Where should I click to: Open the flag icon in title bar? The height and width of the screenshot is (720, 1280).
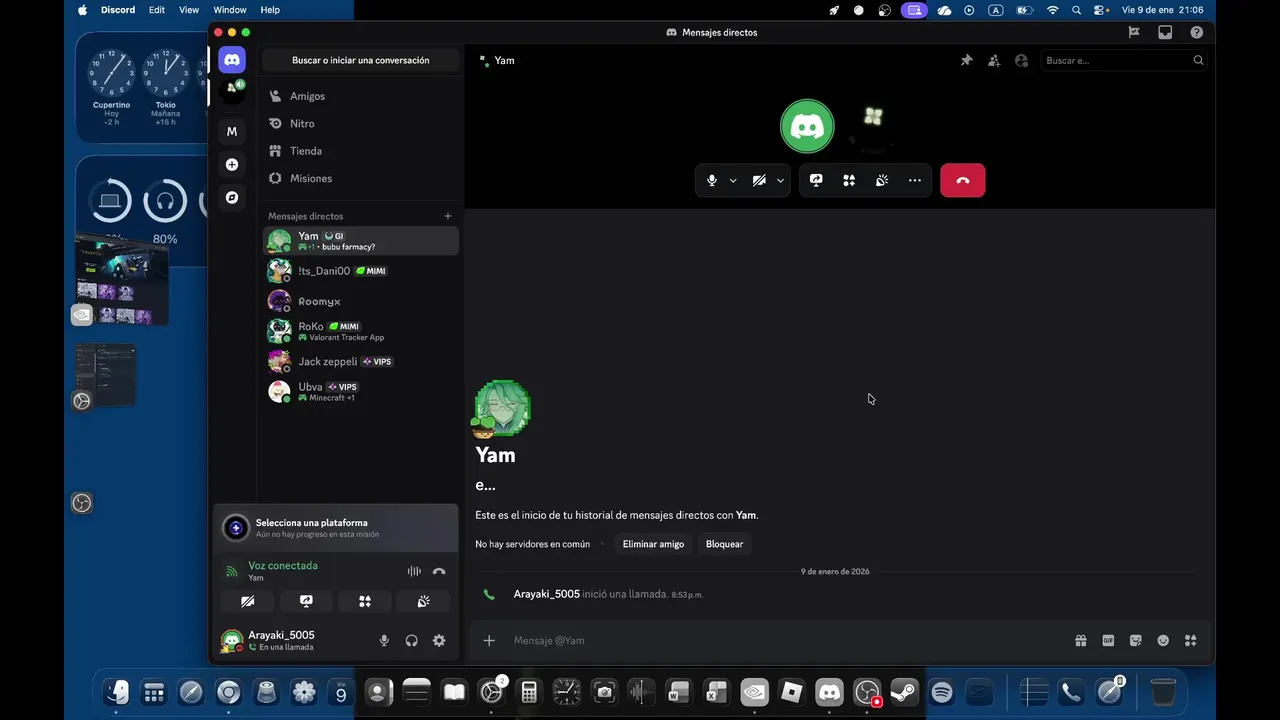[1134, 32]
